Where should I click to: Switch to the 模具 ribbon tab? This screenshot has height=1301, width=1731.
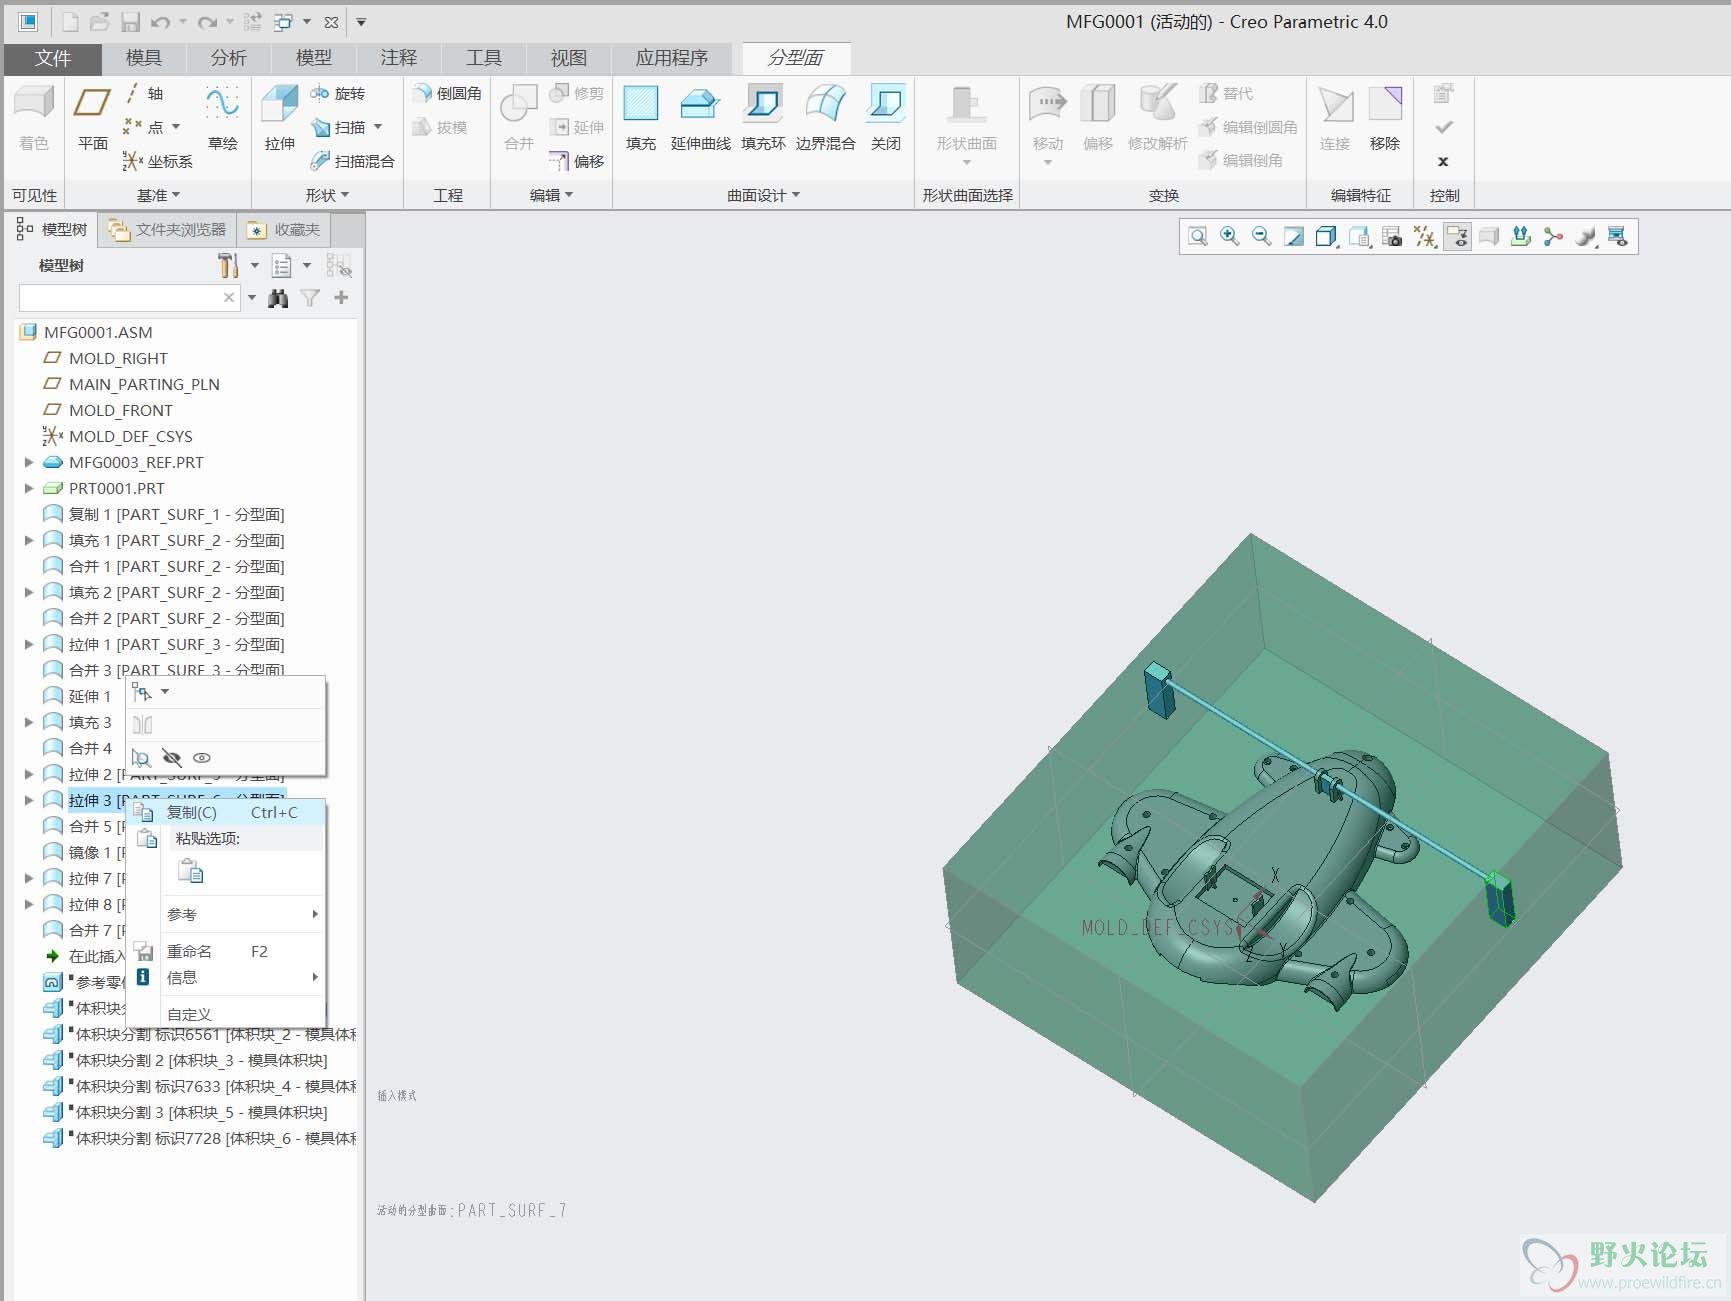pyautogui.click(x=143, y=58)
